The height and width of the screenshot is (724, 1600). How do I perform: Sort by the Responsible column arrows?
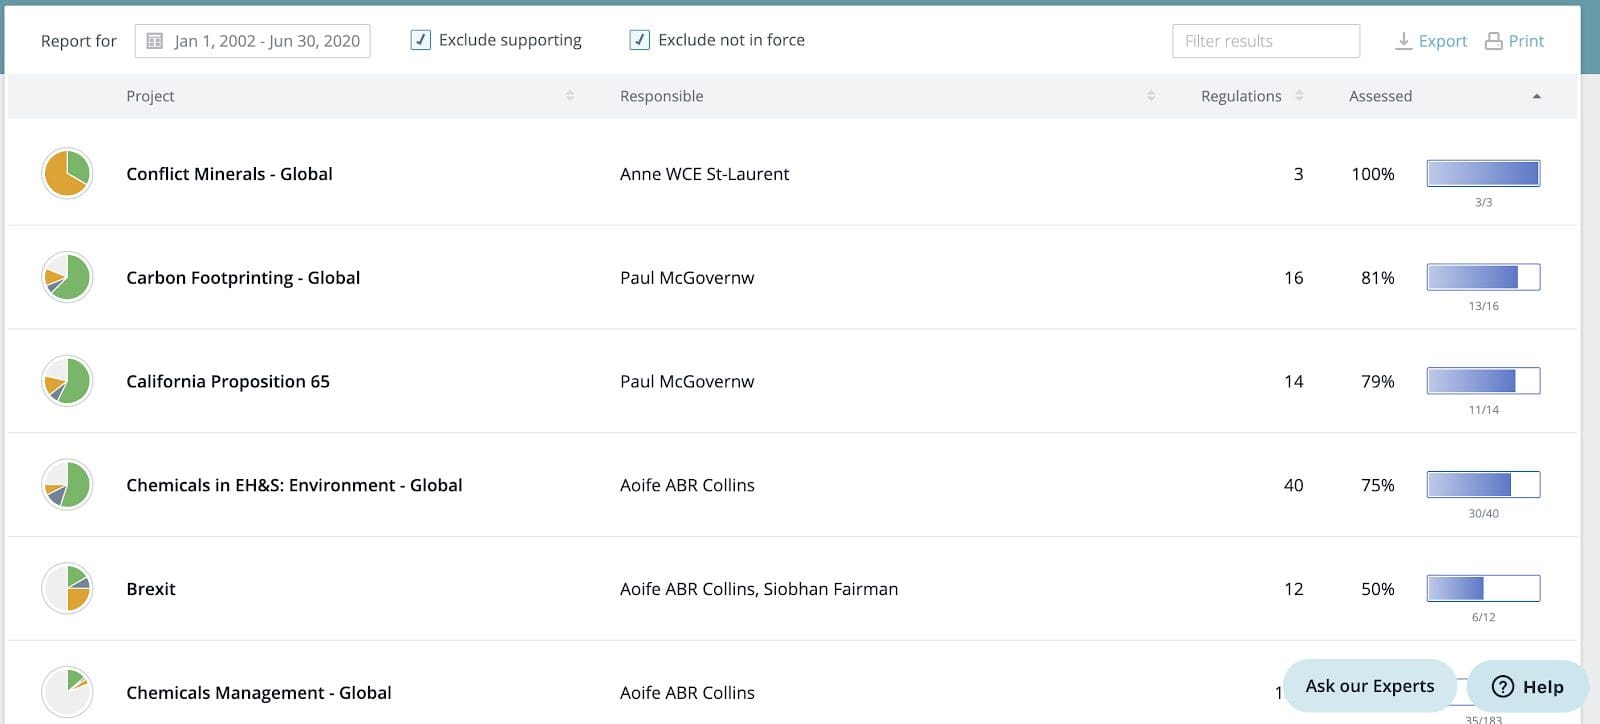coord(1151,96)
